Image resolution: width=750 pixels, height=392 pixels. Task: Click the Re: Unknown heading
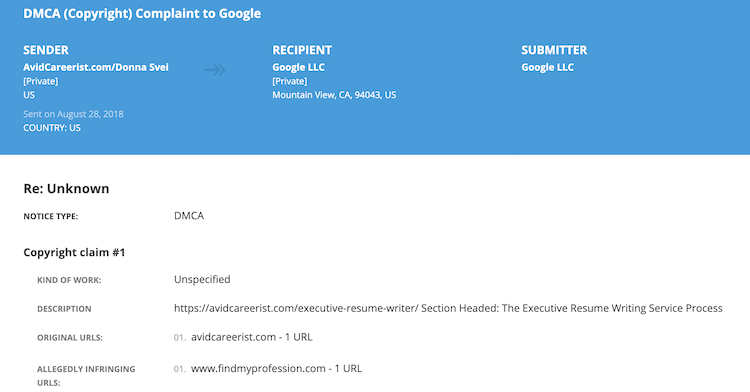point(66,188)
